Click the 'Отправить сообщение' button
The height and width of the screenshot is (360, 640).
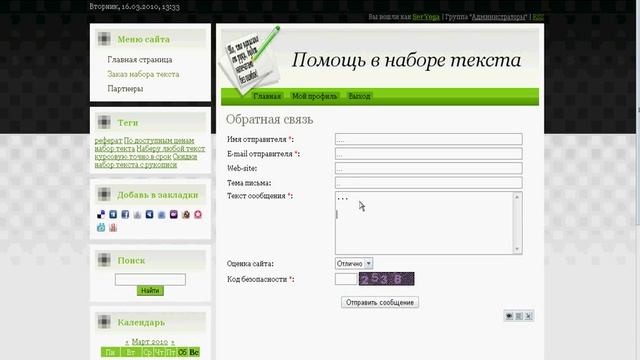380,302
